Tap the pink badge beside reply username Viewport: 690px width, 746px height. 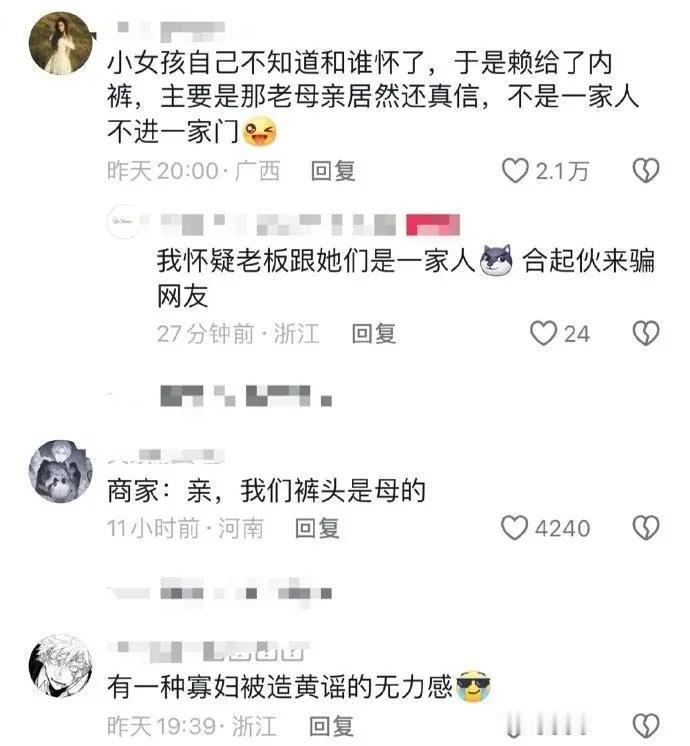(x=433, y=225)
